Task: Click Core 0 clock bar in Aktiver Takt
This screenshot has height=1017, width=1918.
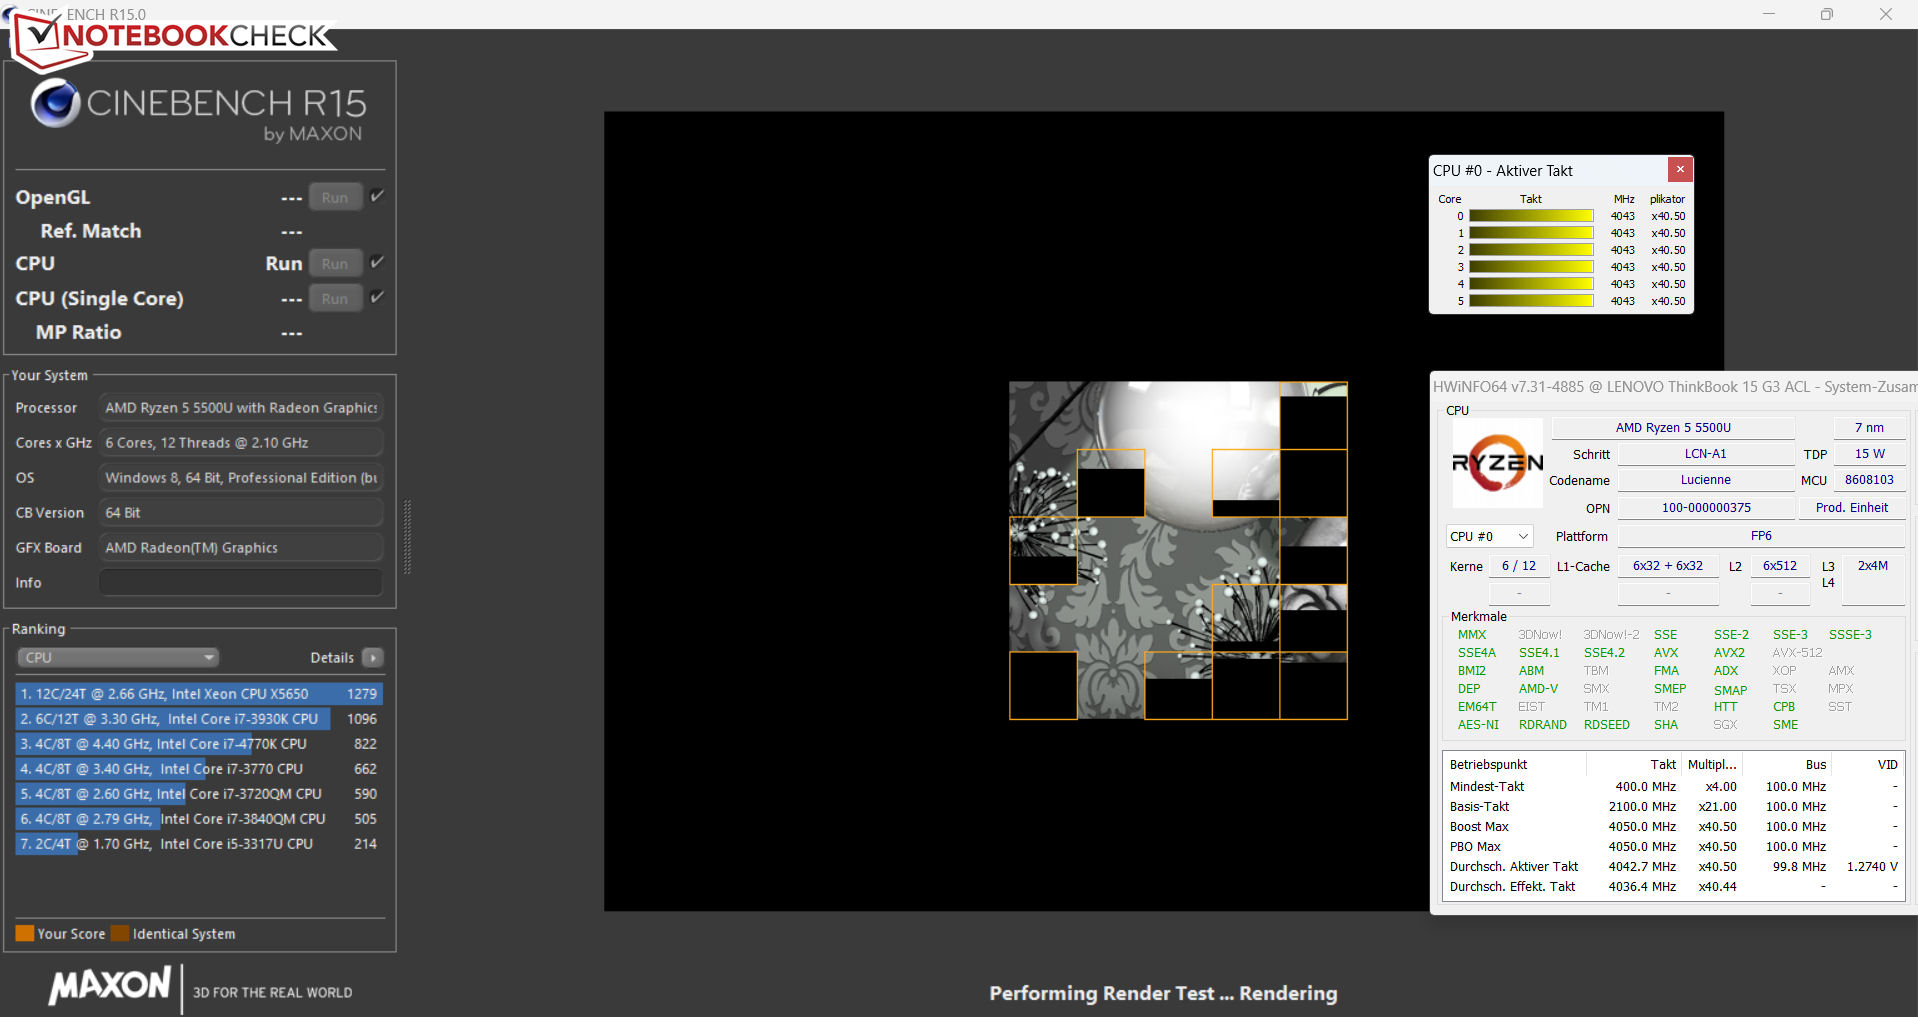Action: coord(1531,216)
